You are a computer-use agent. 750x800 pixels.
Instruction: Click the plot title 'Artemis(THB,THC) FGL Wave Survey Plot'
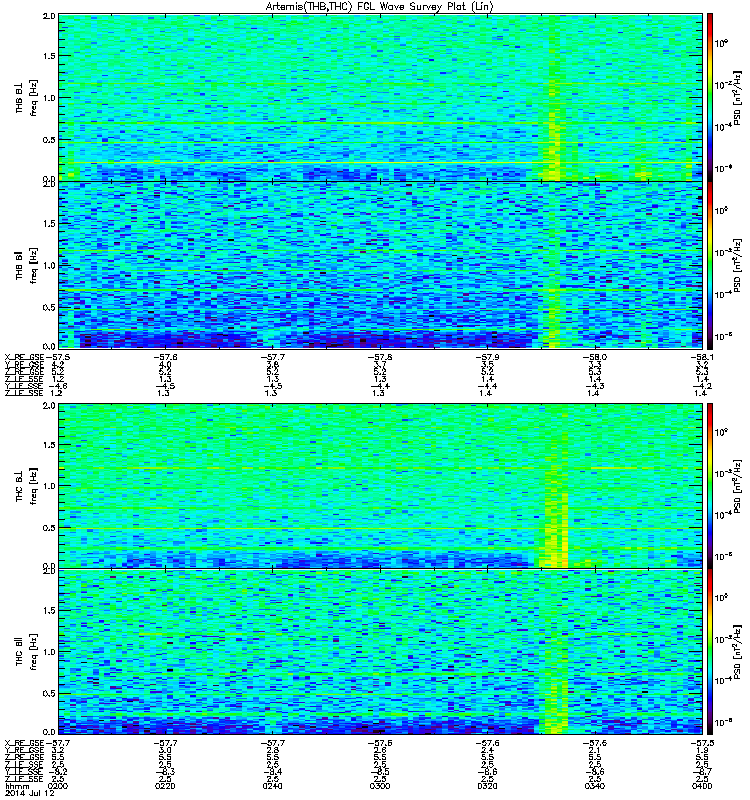coord(379,7)
